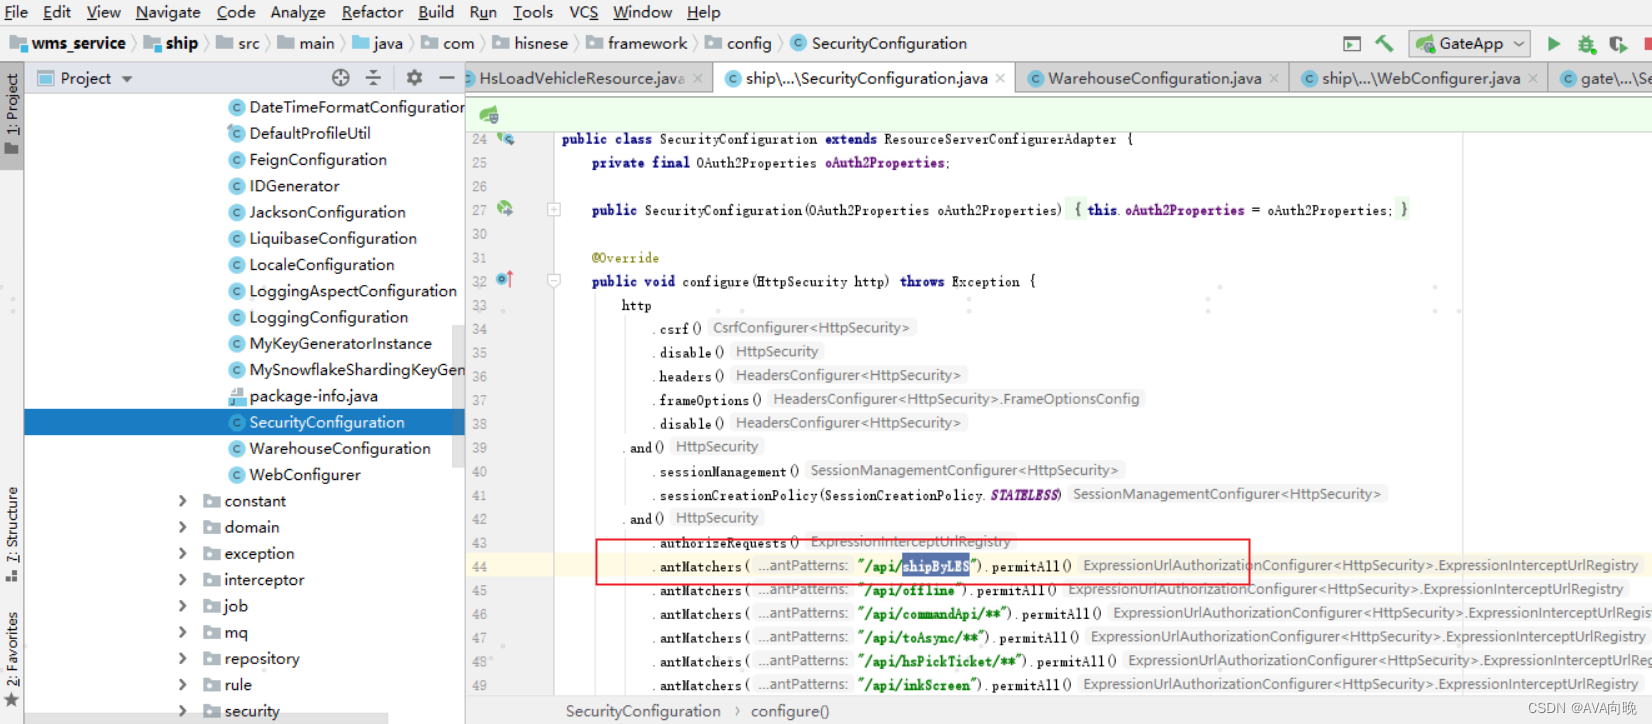Expand the security folder
The image size is (1652, 724).
(x=182, y=711)
